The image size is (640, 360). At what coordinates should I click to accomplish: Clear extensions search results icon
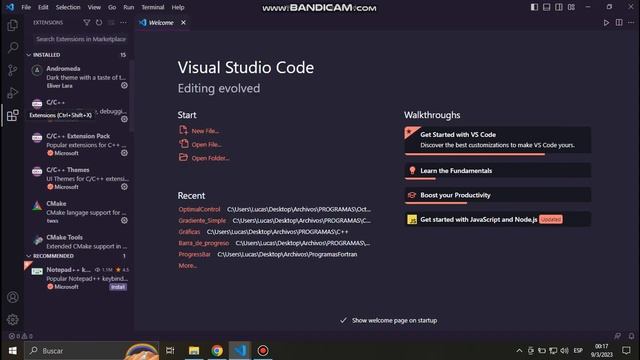tap(111, 23)
